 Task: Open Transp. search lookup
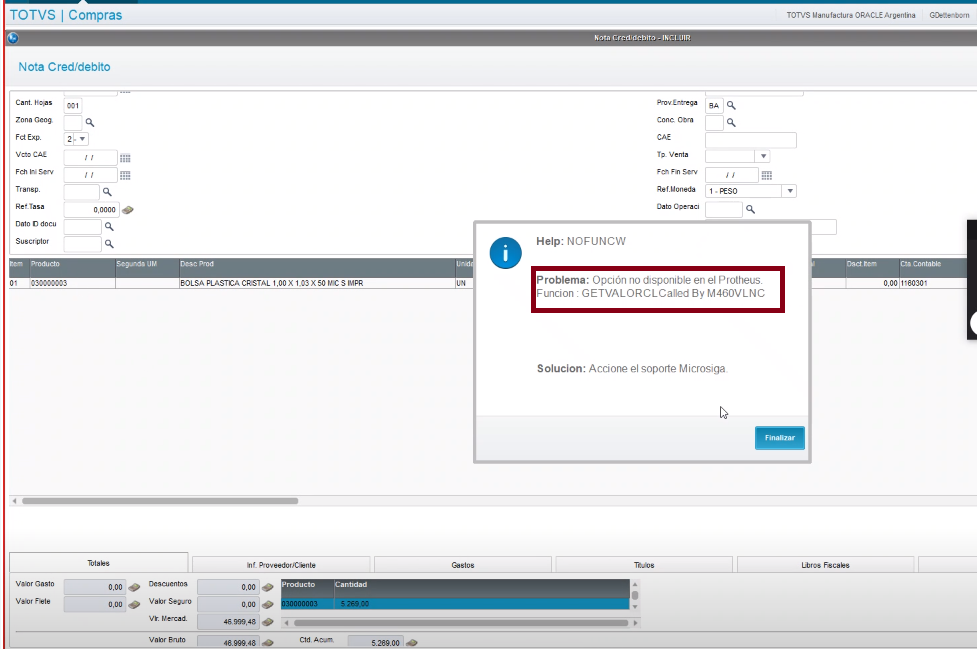pos(107,192)
